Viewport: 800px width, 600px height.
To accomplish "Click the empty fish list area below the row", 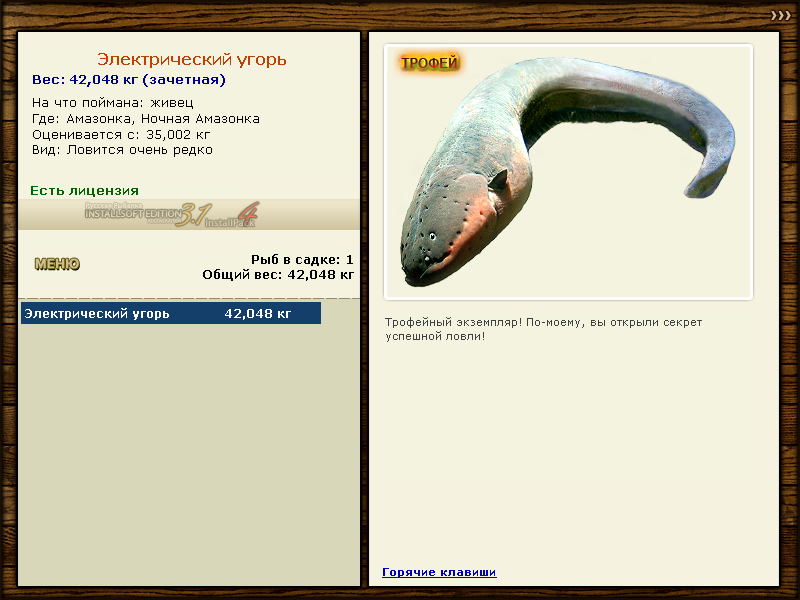I will pos(170,450).
